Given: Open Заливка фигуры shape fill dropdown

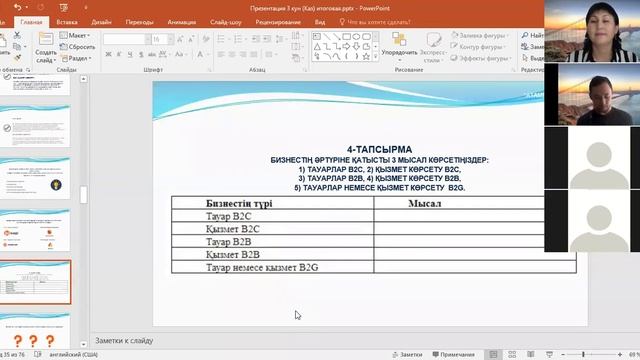Looking at the screenshot, I should (480, 36).
